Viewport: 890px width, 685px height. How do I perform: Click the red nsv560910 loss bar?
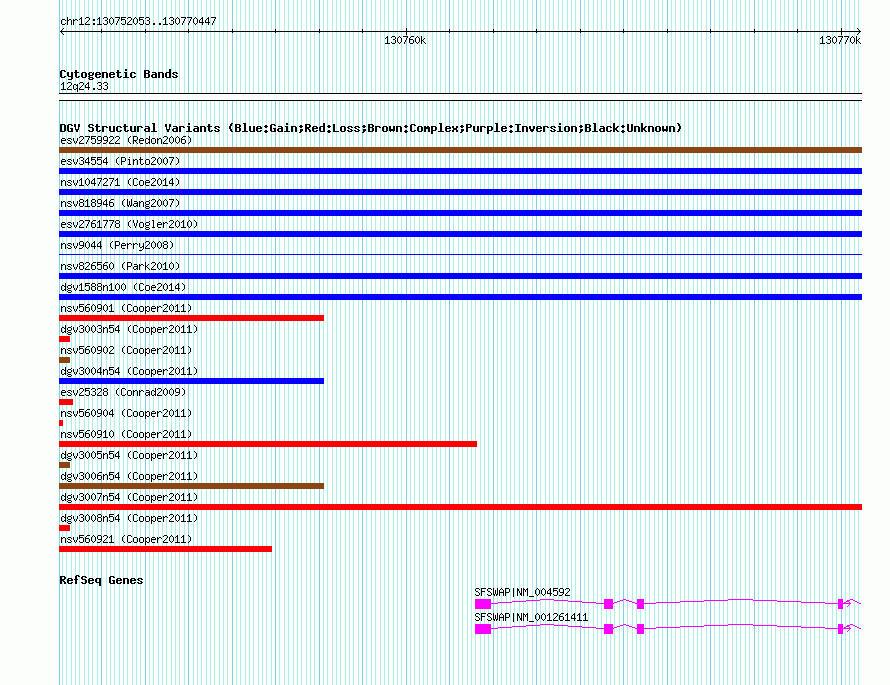click(x=268, y=444)
